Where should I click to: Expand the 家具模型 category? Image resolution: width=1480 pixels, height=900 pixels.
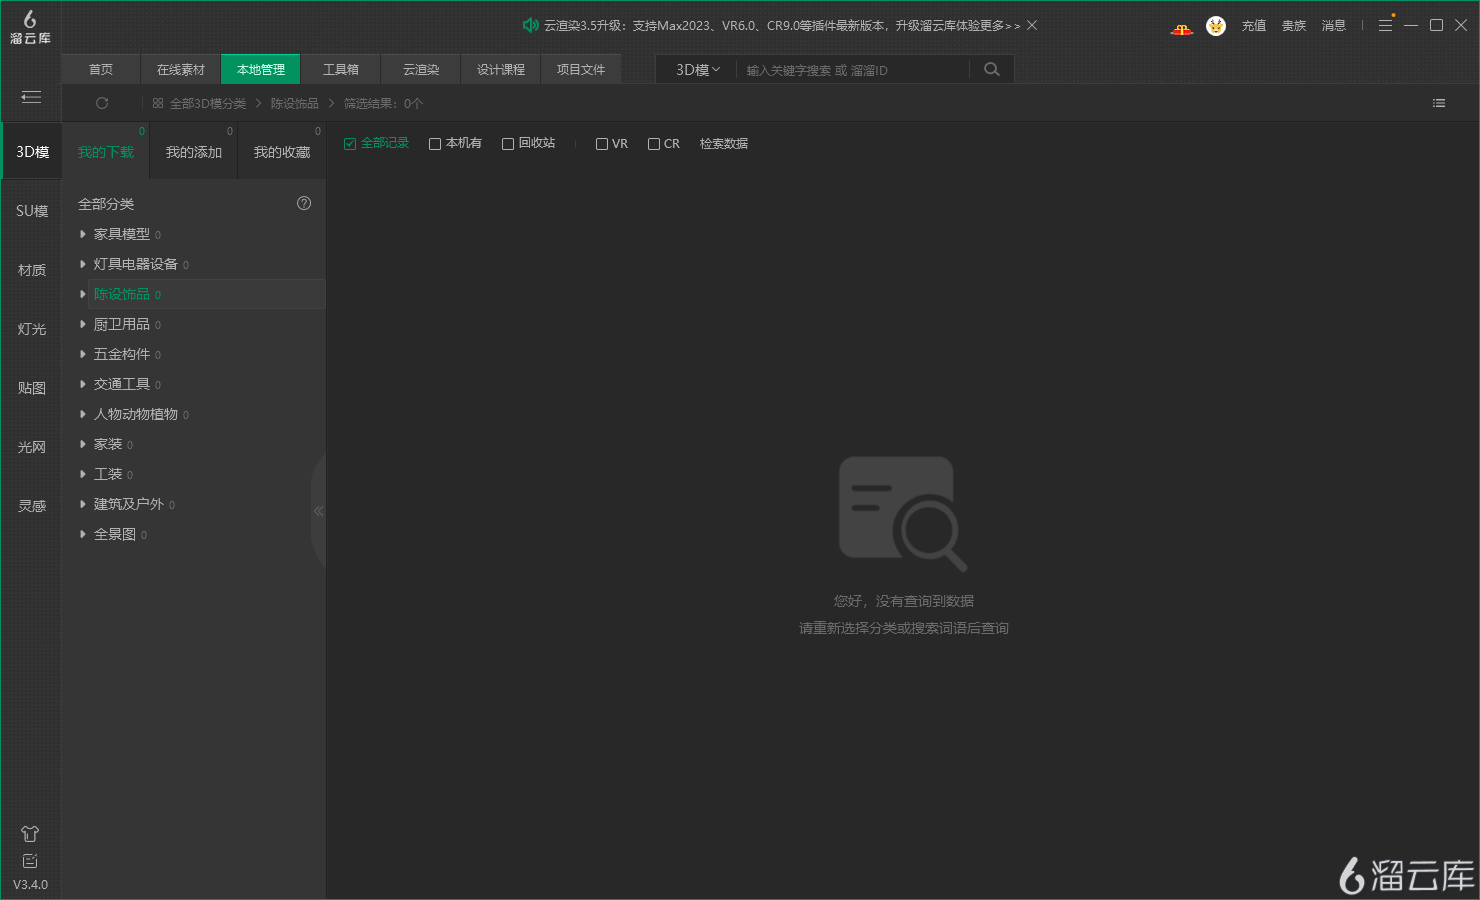coord(83,234)
